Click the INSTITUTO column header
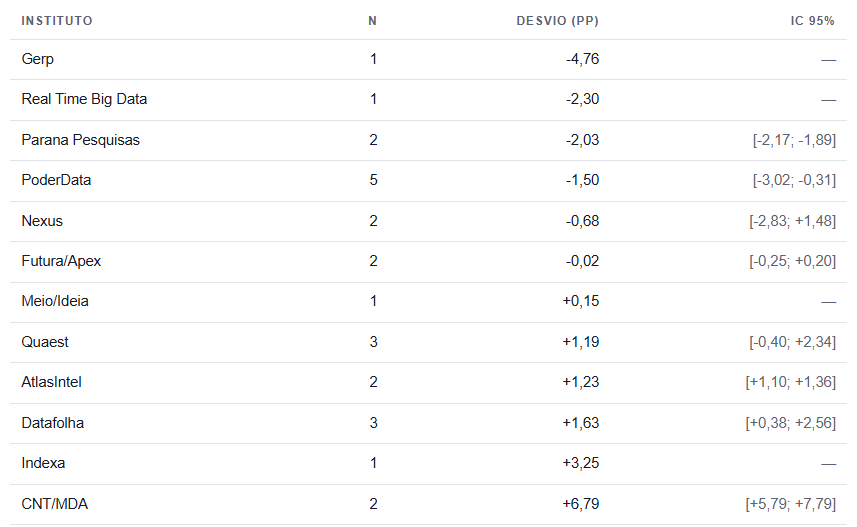The image size is (857, 527). pos(57,21)
